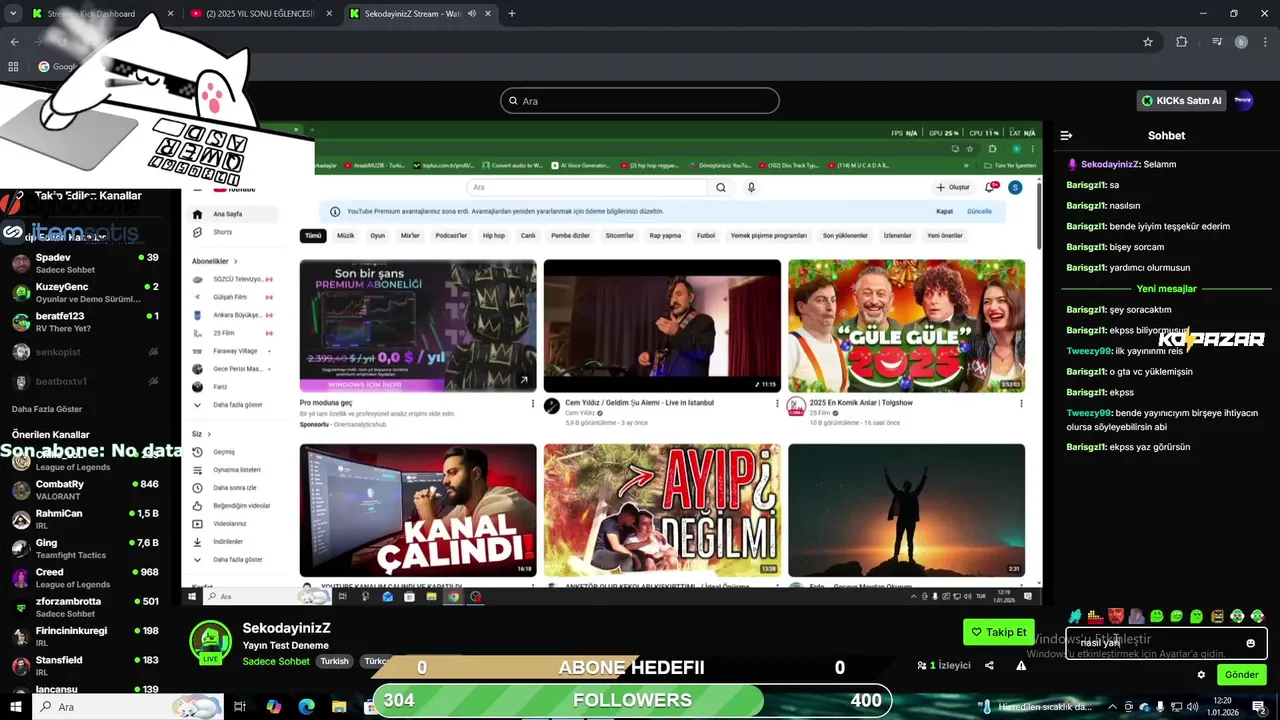Open the tab search dropdown arrow
The height and width of the screenshot is (720, 1280).
[x=13, y=14]
